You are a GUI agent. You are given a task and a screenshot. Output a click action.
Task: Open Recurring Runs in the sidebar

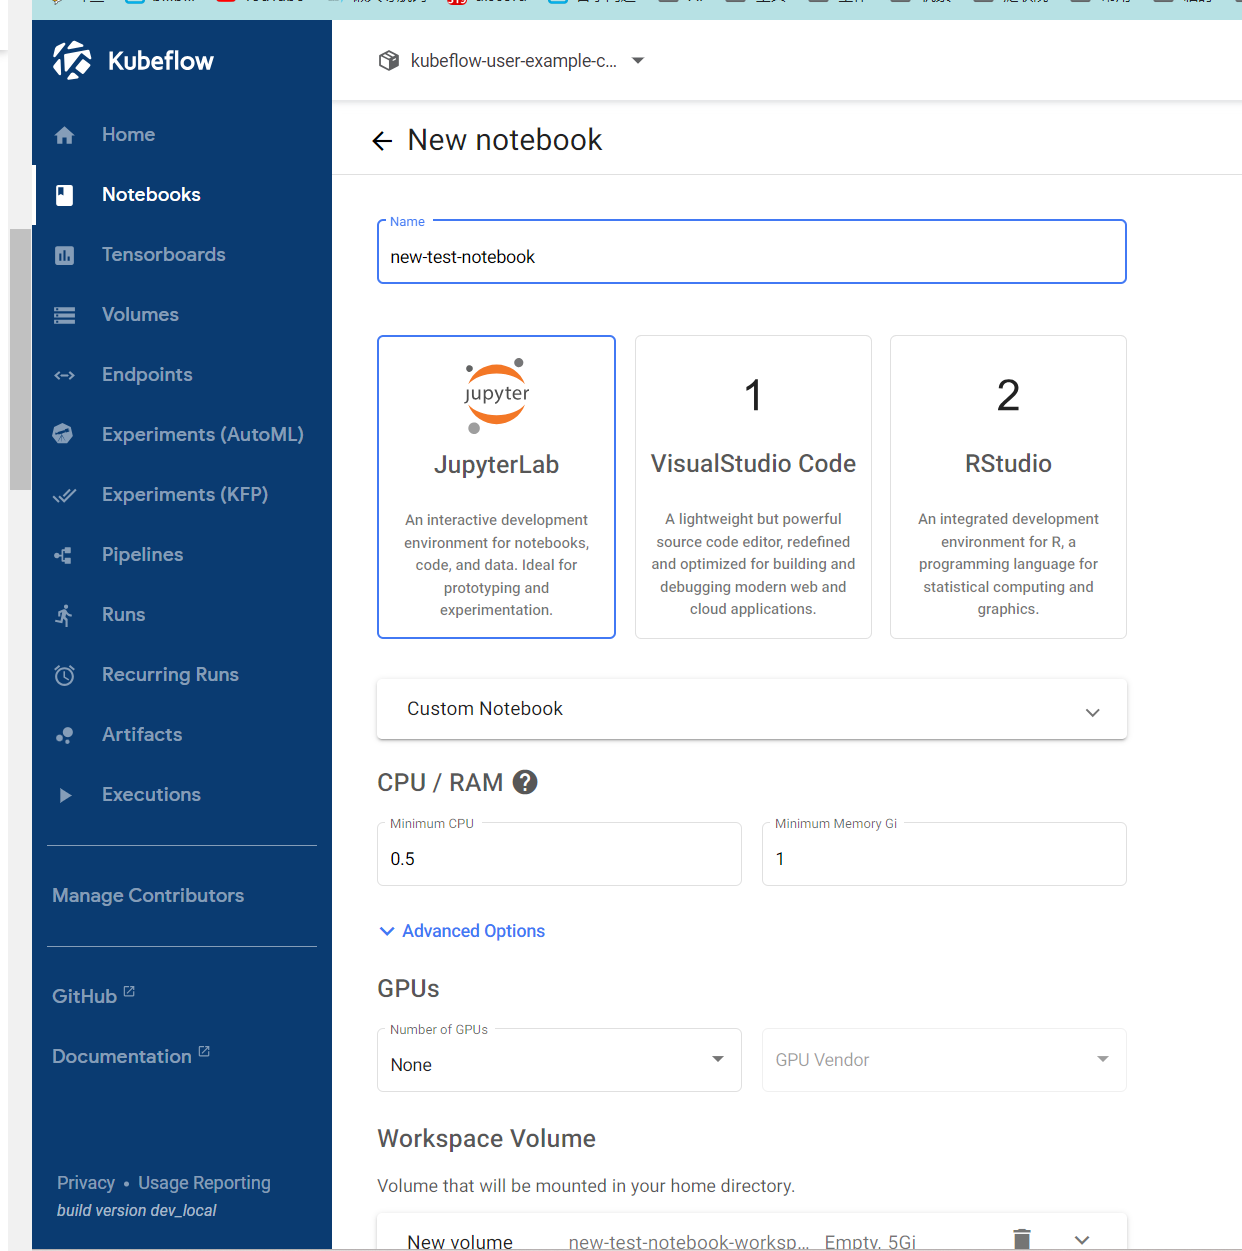182,675
